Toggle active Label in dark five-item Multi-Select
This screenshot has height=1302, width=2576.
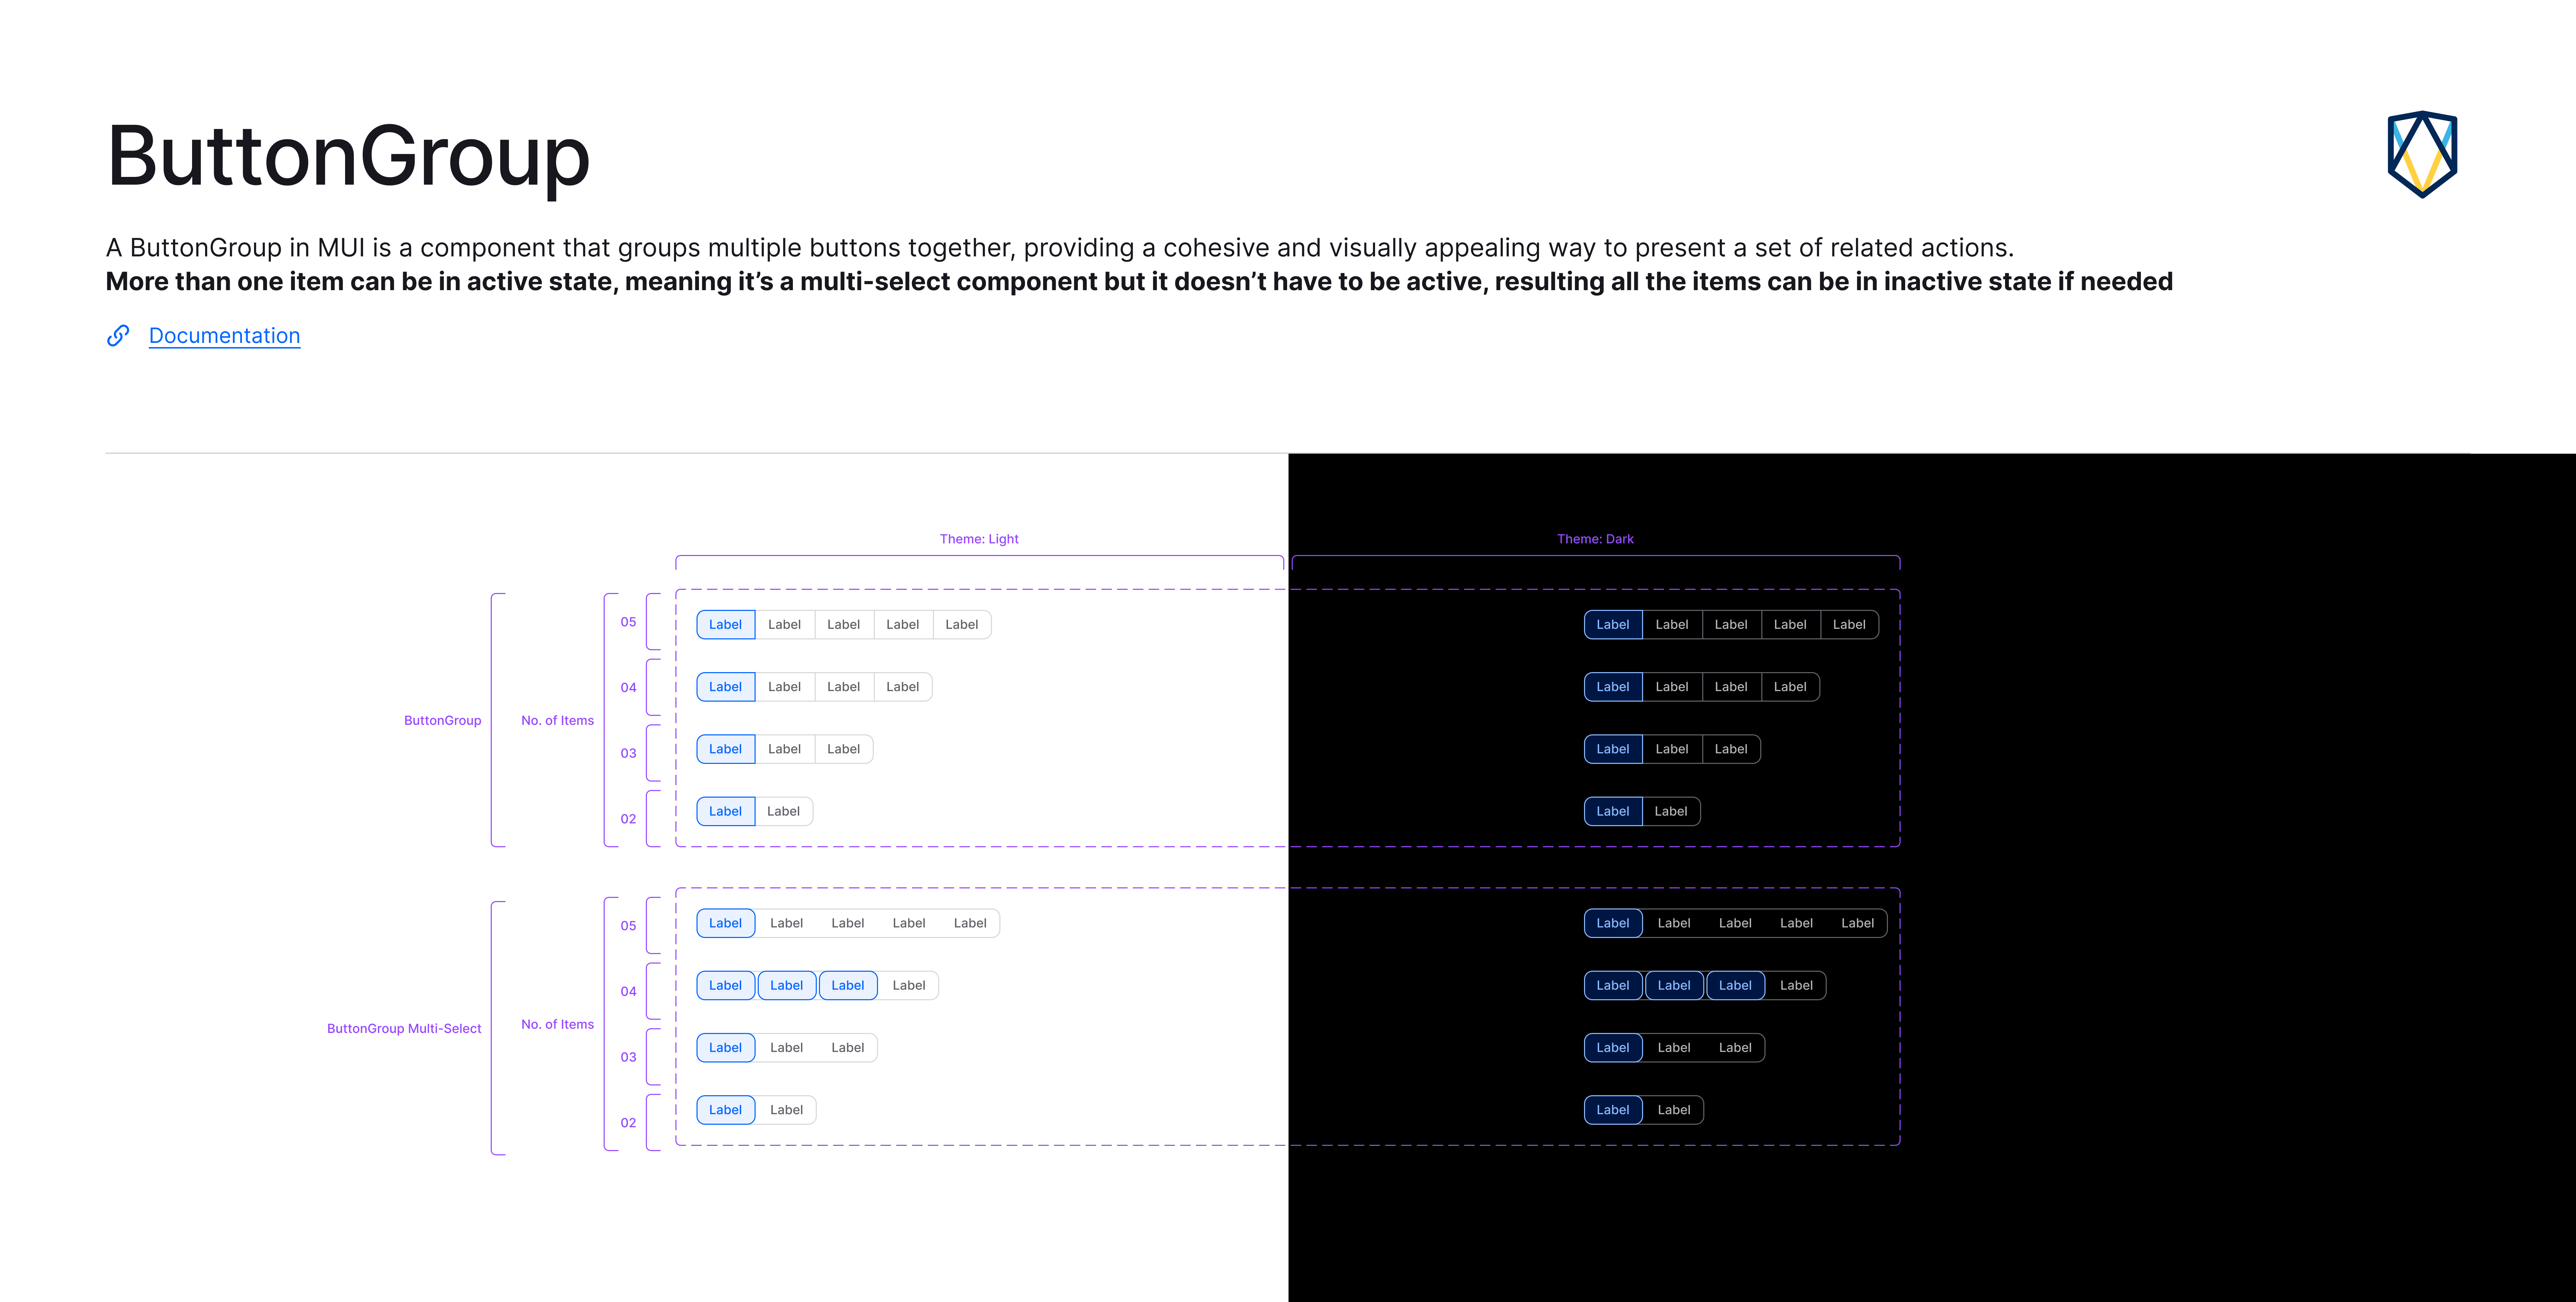(x=1613, y=923)
